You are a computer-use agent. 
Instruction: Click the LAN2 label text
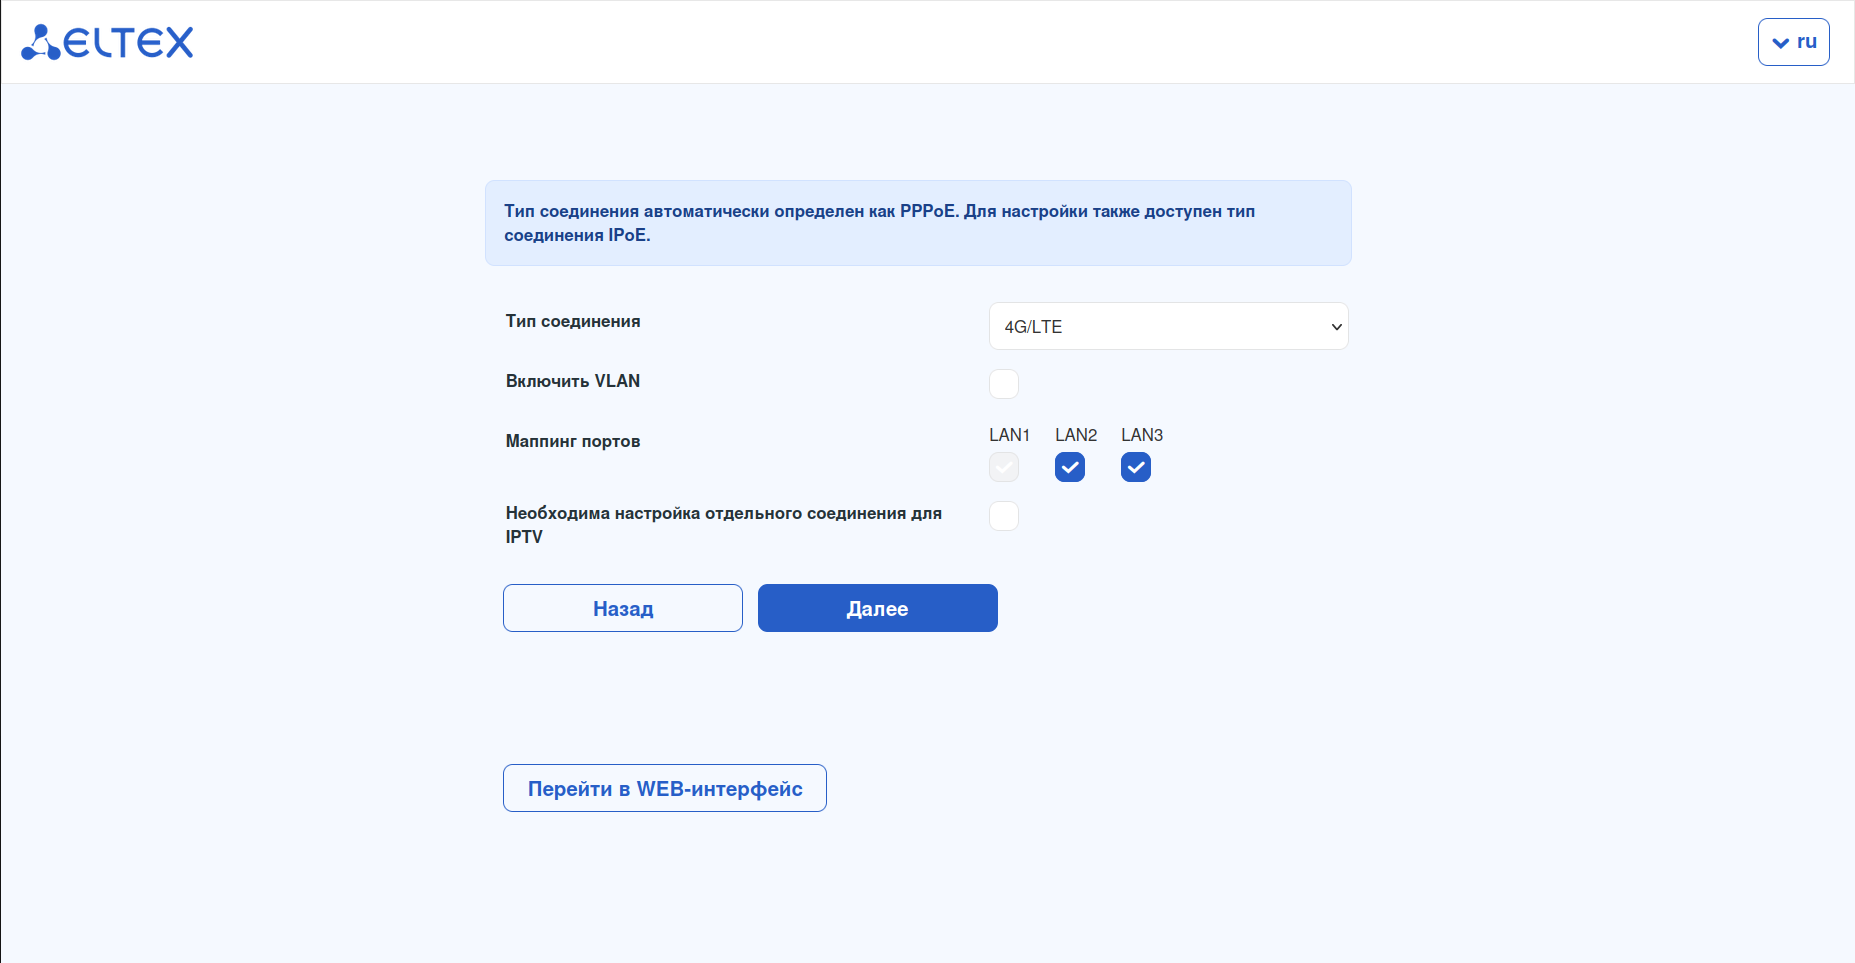click(1076, 435)
